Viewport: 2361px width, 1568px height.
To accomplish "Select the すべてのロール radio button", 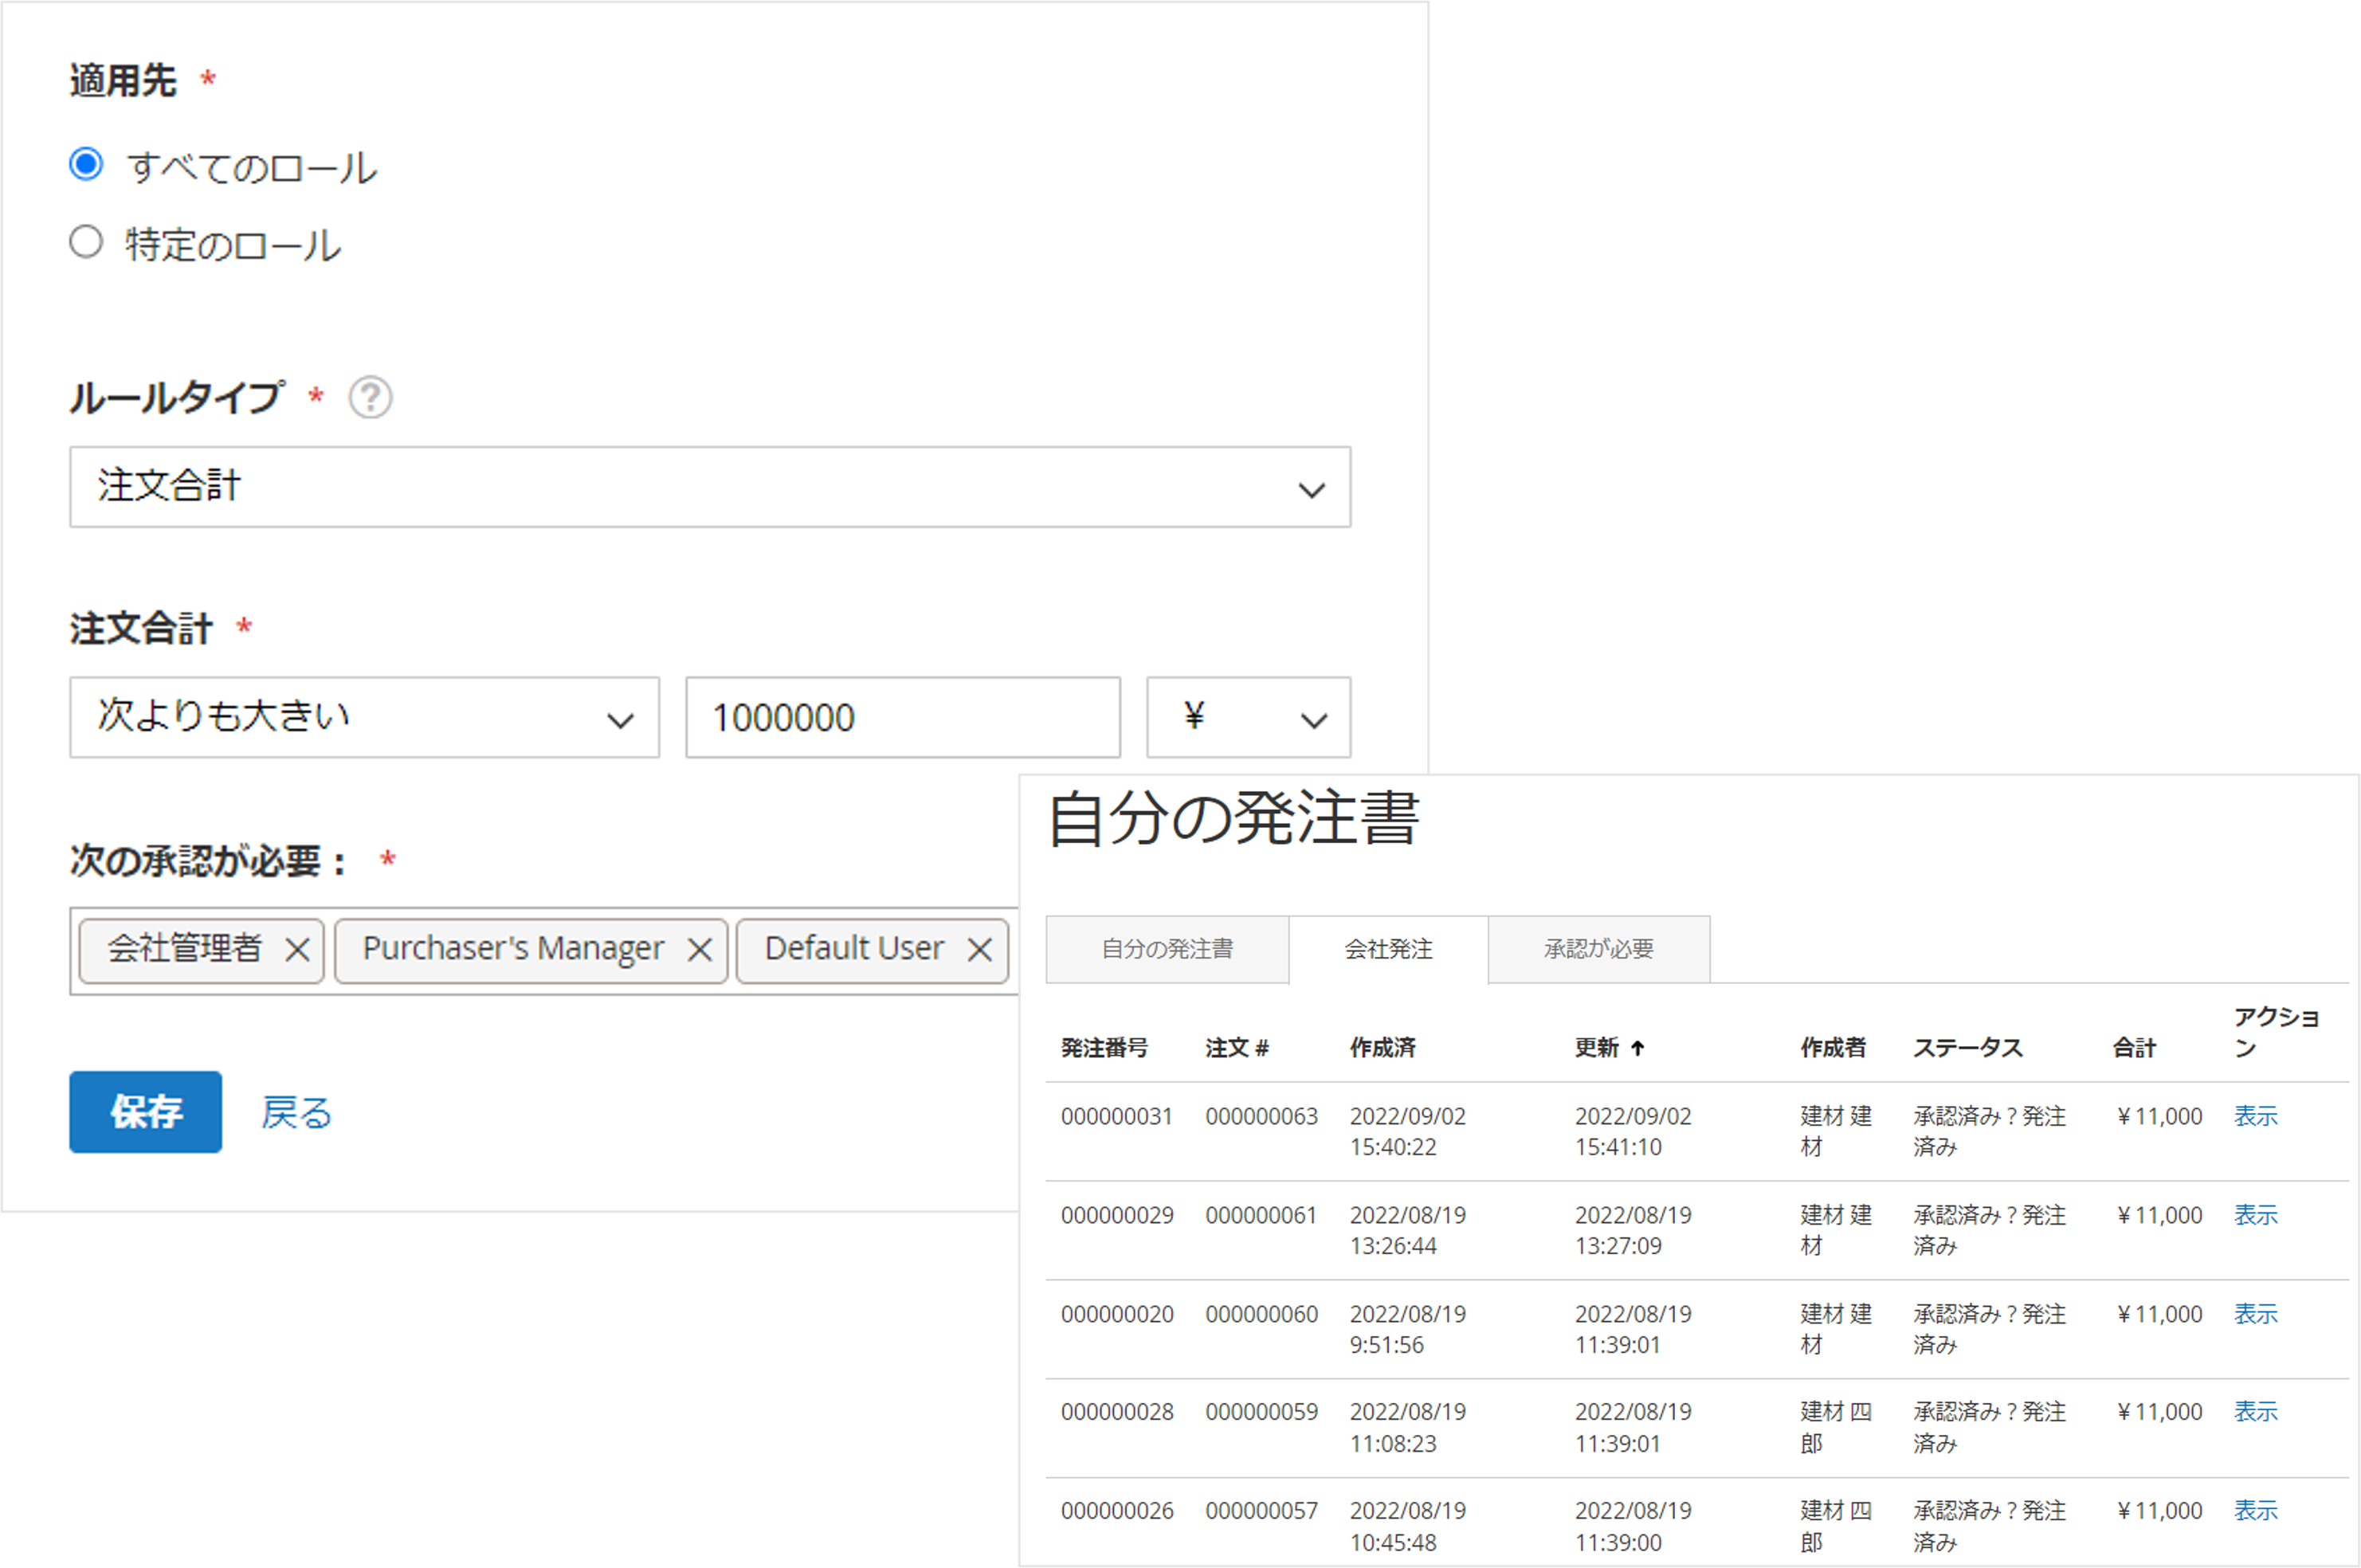I will coord(86,164).
